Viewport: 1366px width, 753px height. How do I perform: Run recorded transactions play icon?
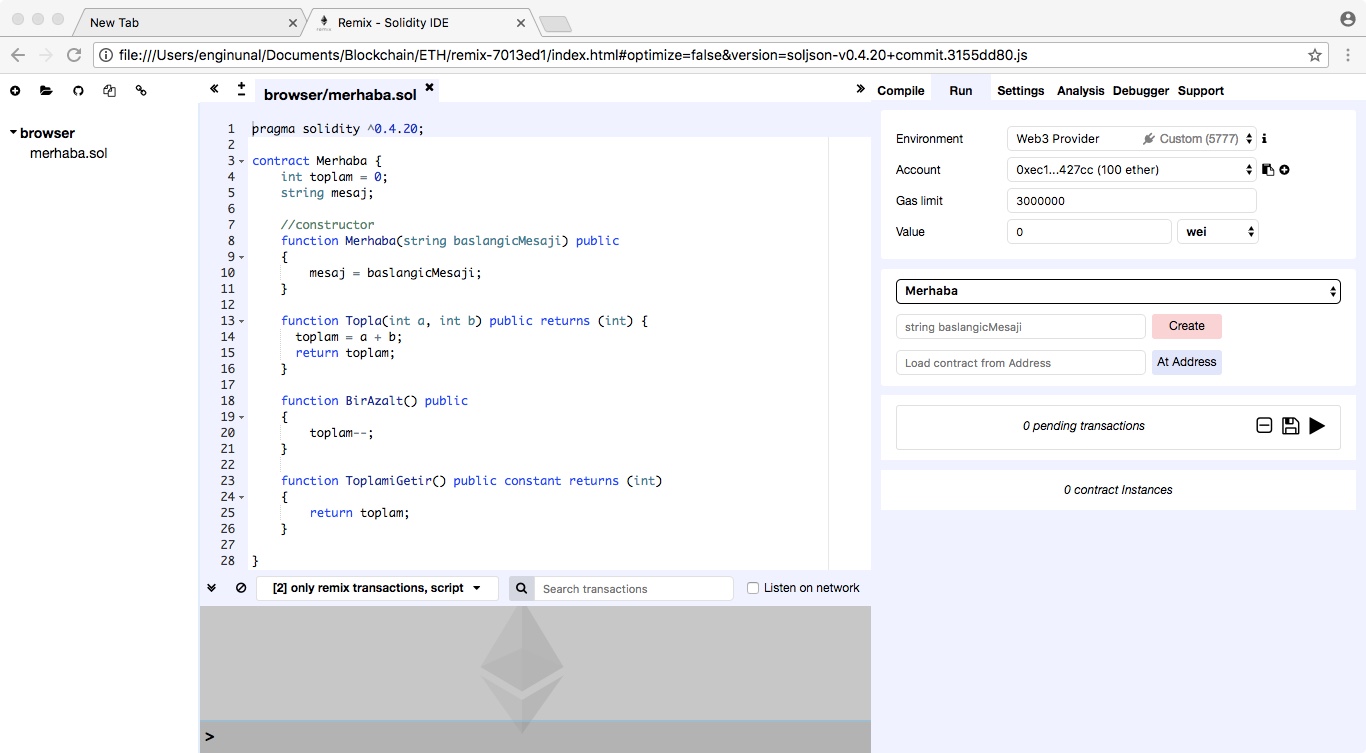[x=1317, y=426]
